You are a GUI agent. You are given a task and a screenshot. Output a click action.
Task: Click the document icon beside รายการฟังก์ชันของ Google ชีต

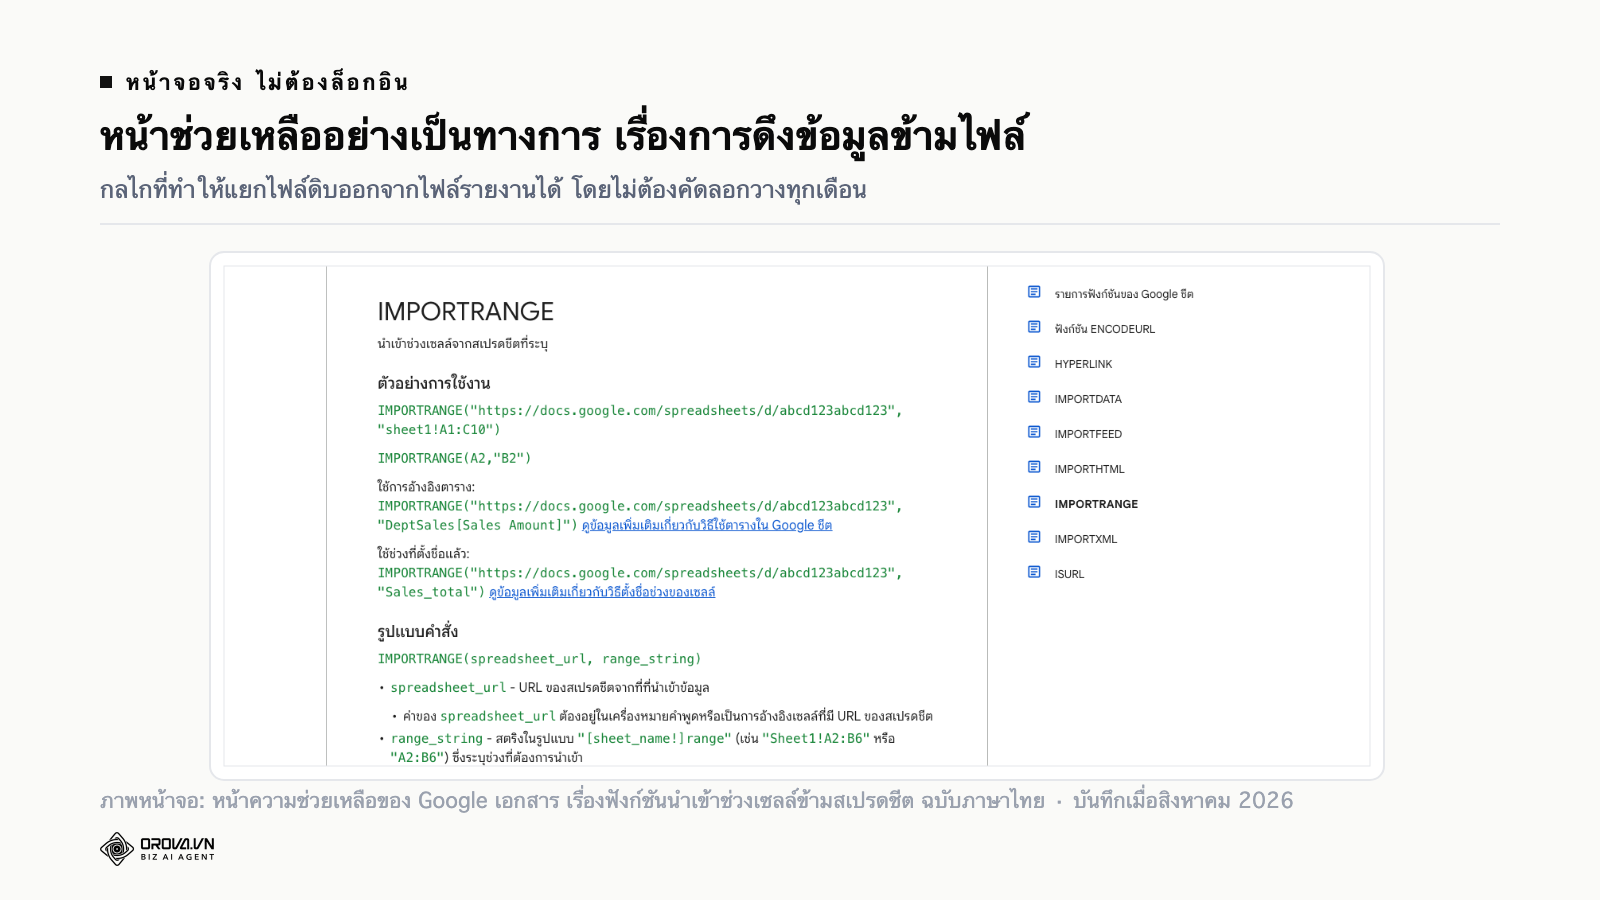coord(1034,292)
